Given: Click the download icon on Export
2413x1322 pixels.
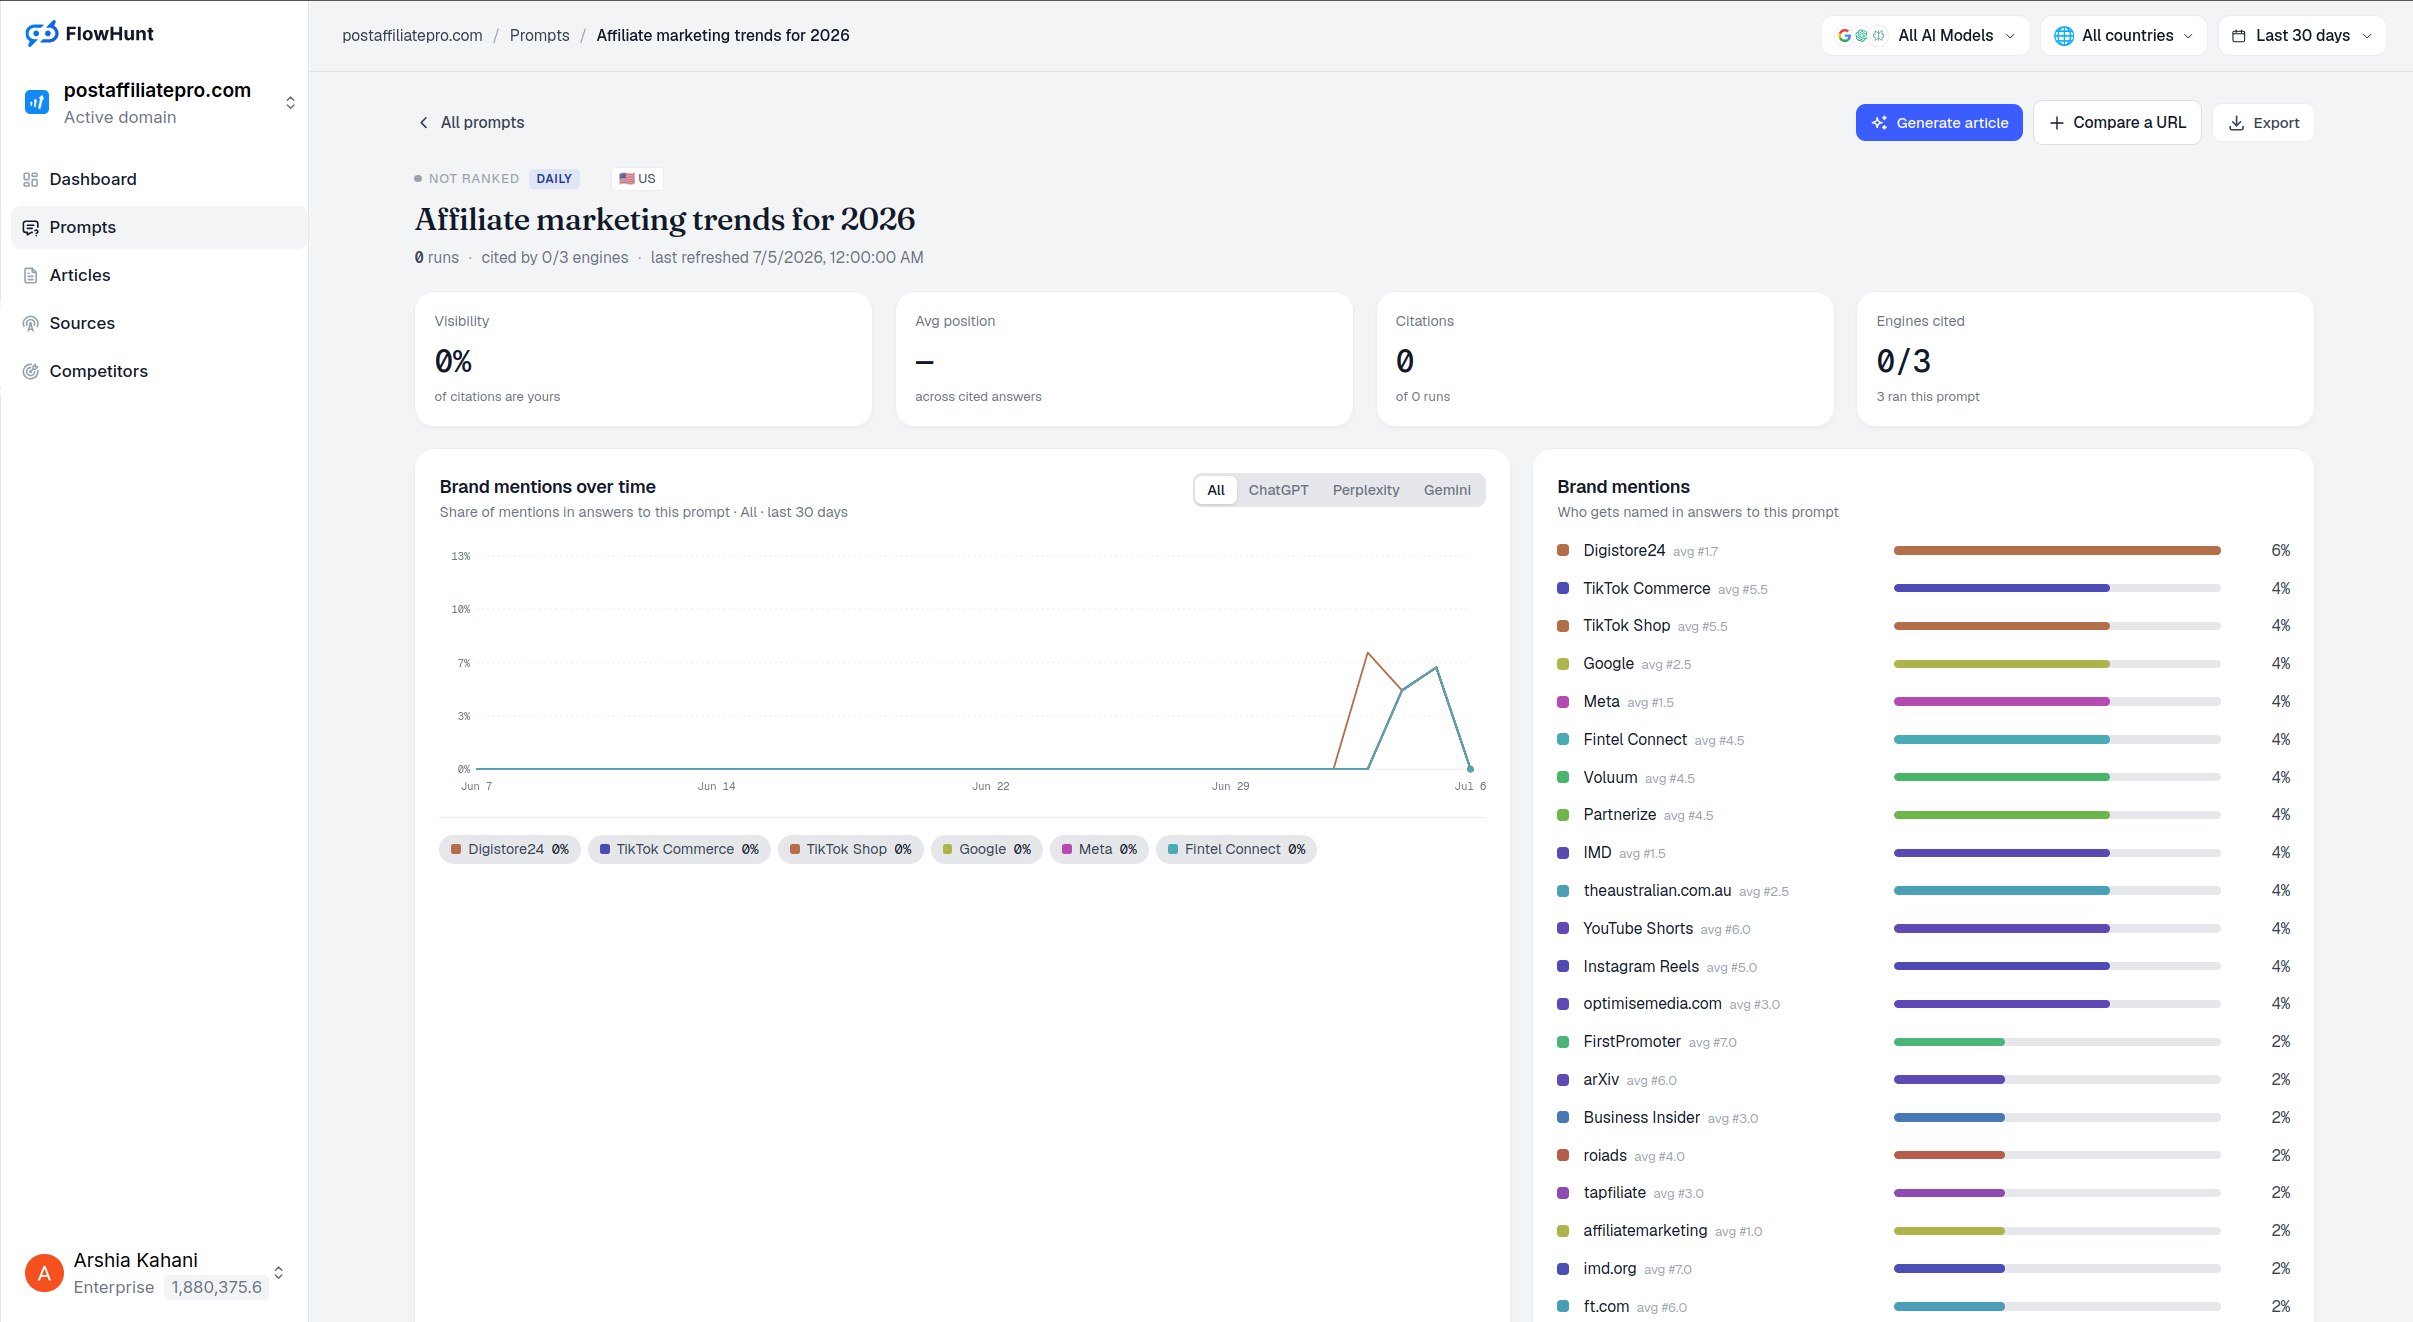Looking at the screenshot, I should click(2236, 122).
